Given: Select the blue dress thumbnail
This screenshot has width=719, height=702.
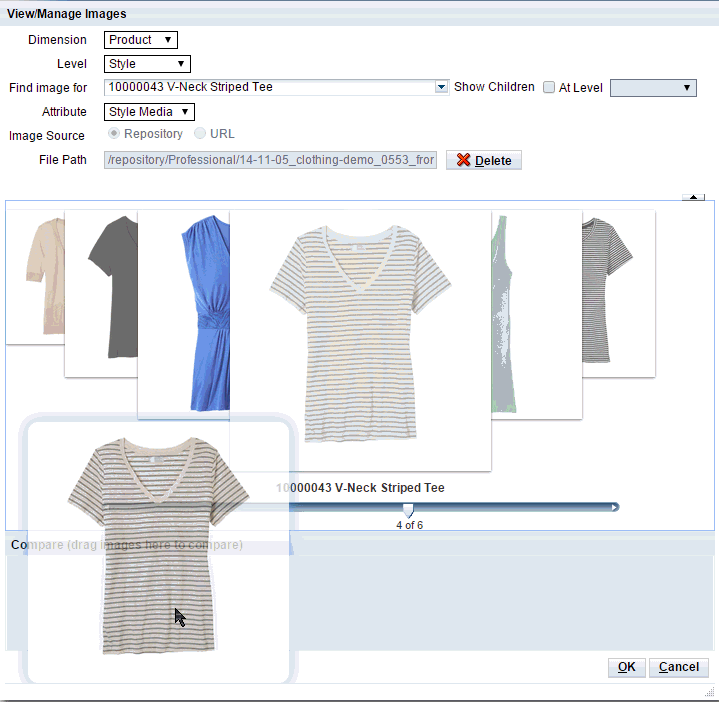Looking at the screenshot, I should [184, 315].
